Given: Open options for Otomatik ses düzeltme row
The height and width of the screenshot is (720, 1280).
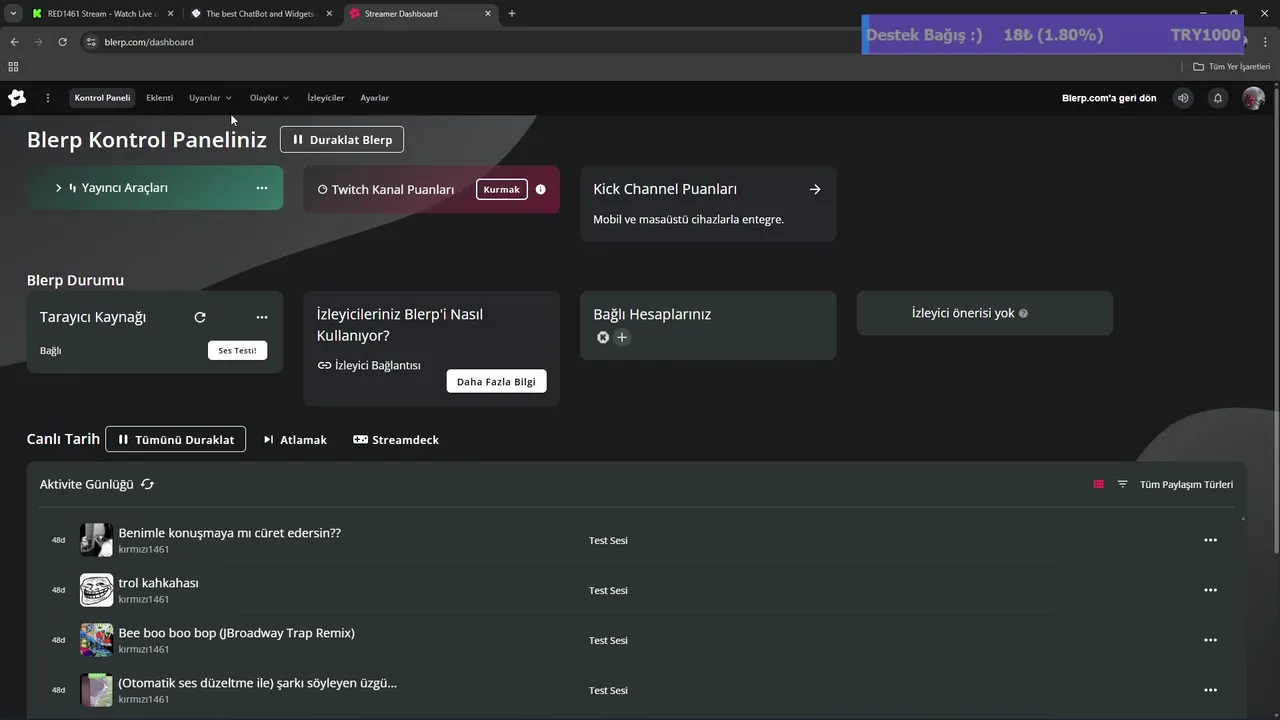Looking at the screenshot, I should tap(1210, 690).
